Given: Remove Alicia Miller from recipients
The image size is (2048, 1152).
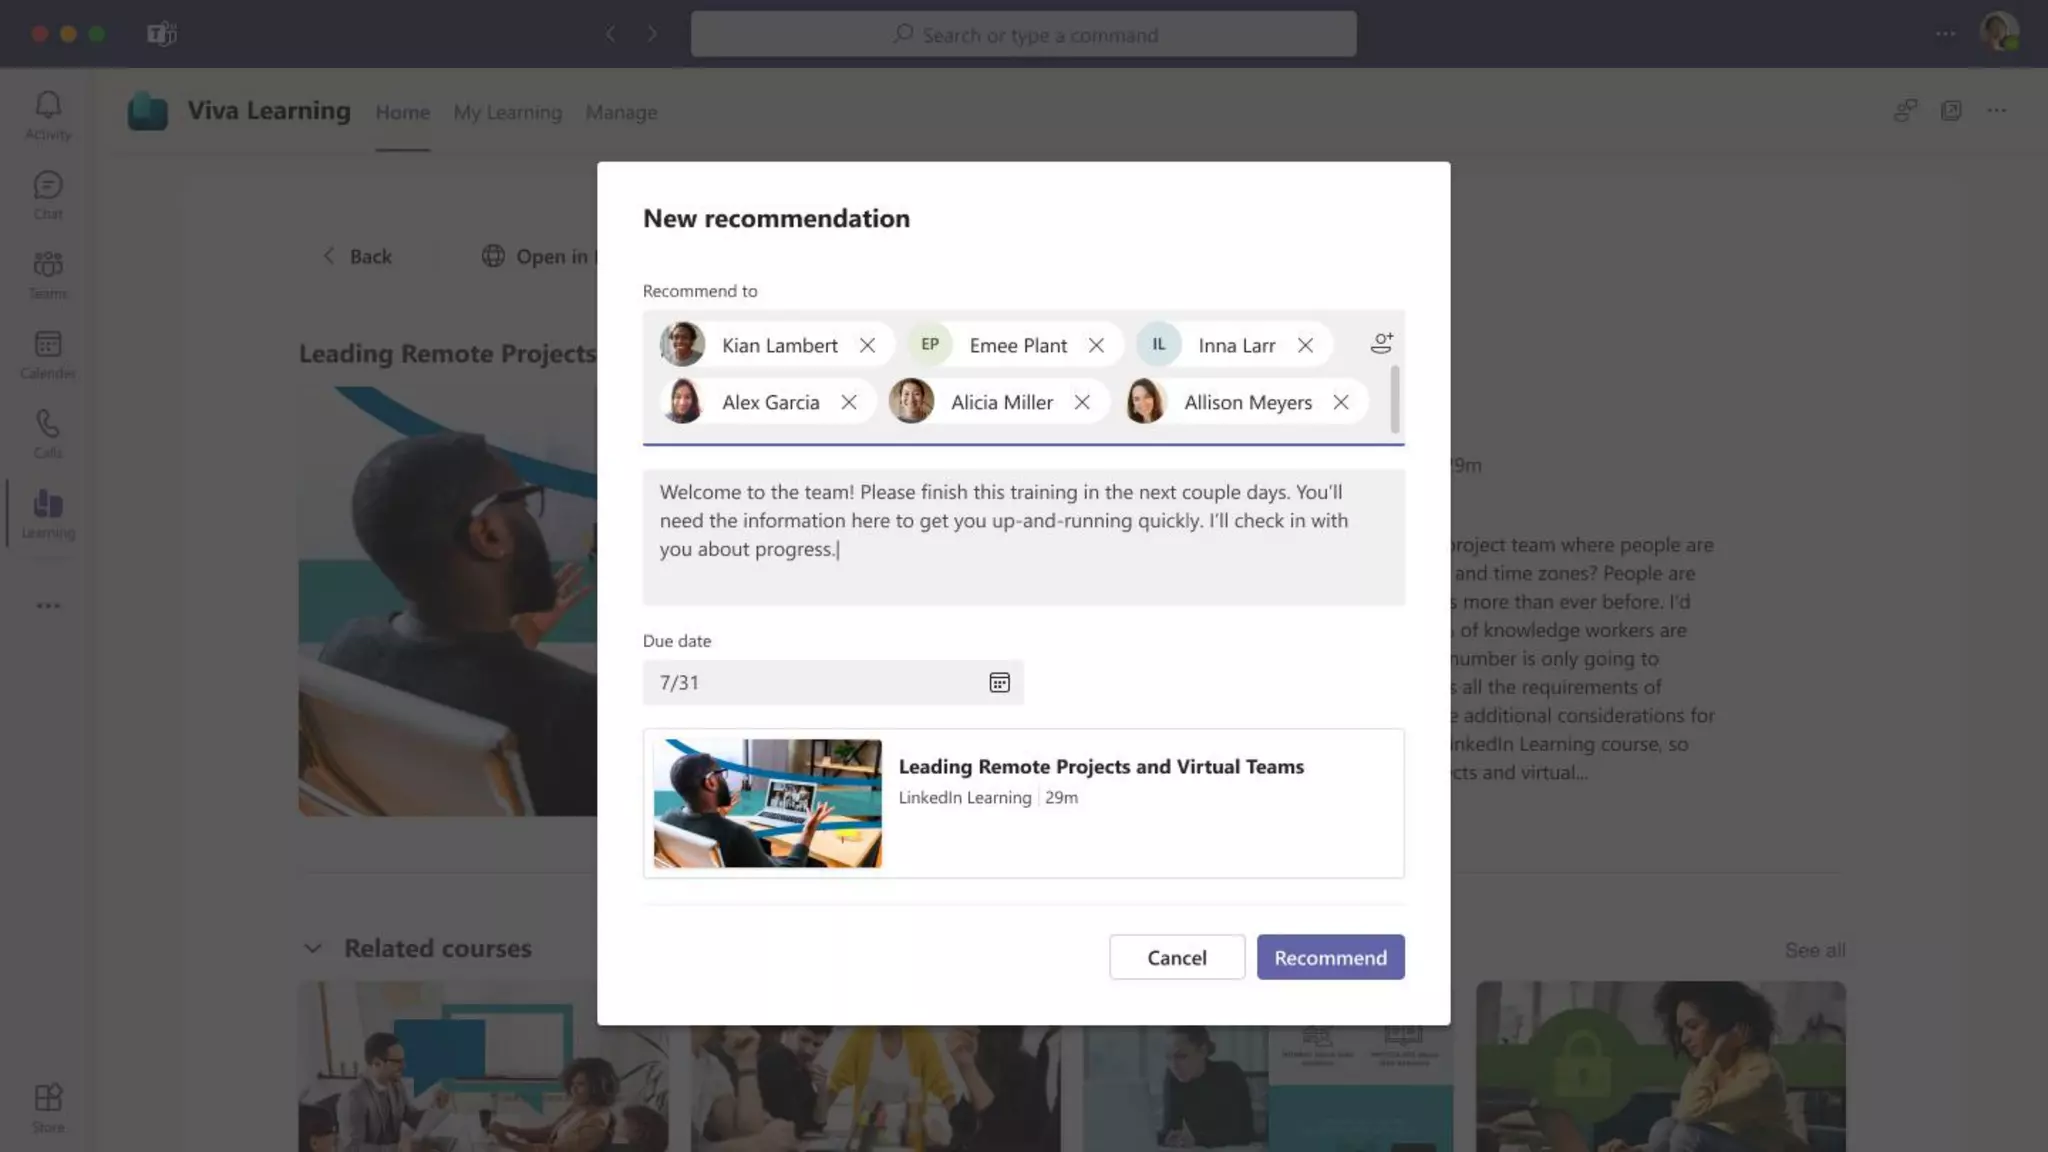Looking at the screenshot, I should 1082,402.
